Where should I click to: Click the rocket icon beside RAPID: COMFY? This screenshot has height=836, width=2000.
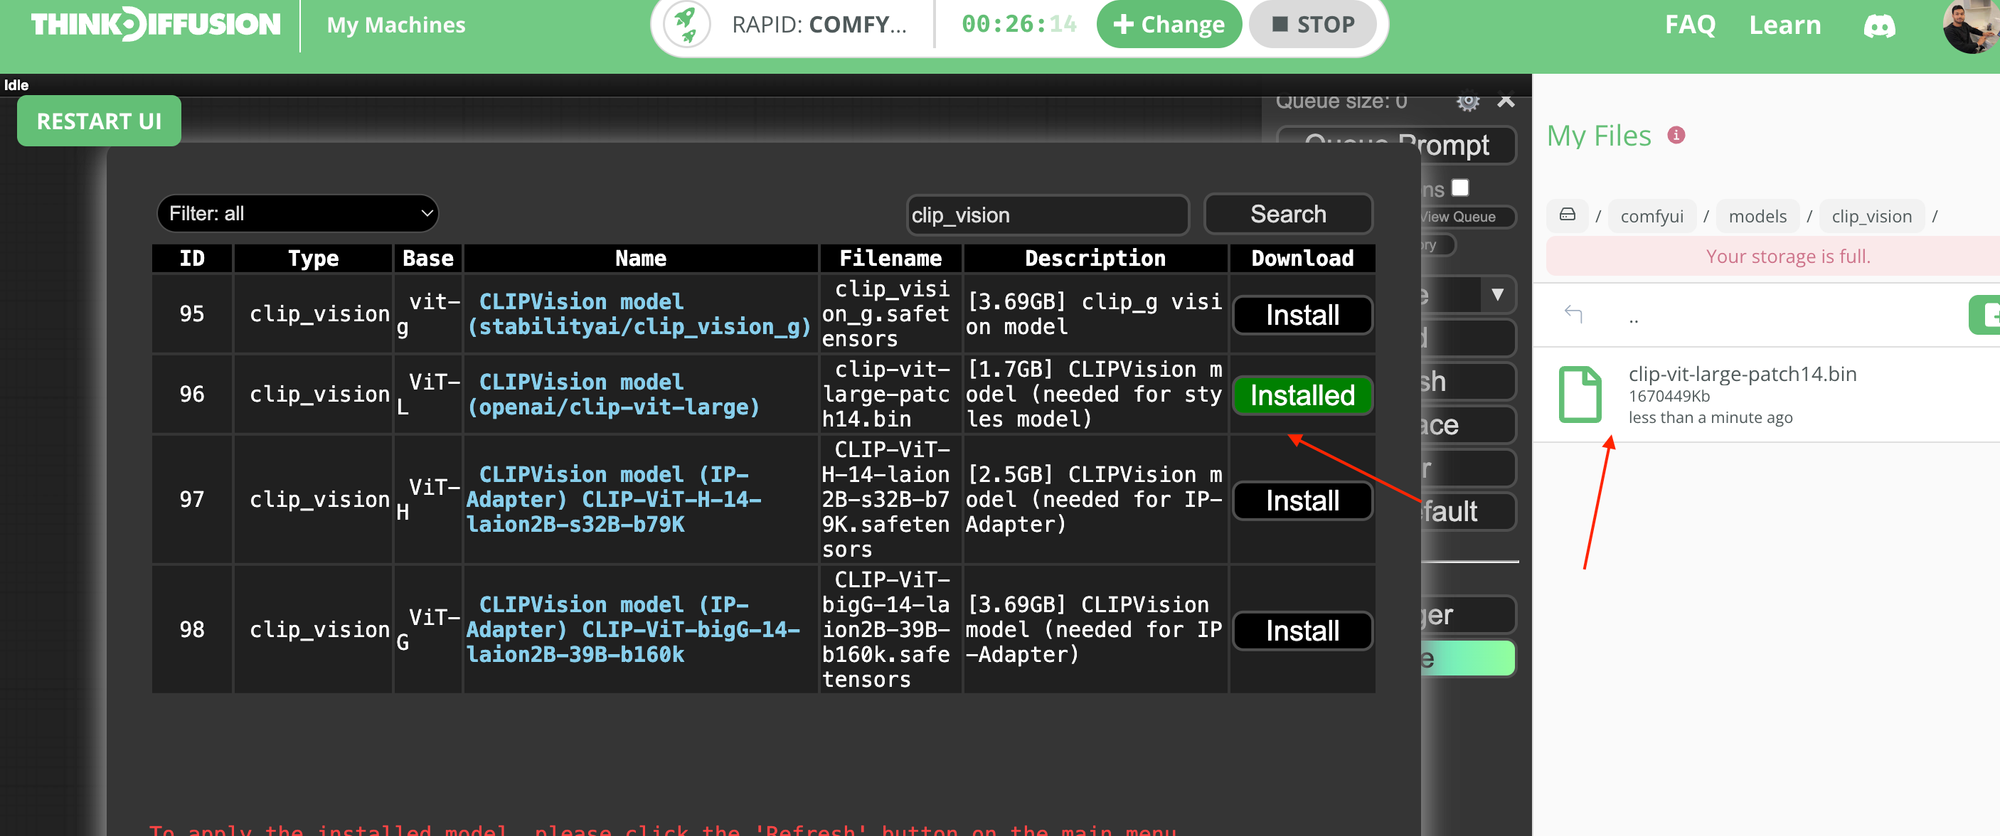687,24
